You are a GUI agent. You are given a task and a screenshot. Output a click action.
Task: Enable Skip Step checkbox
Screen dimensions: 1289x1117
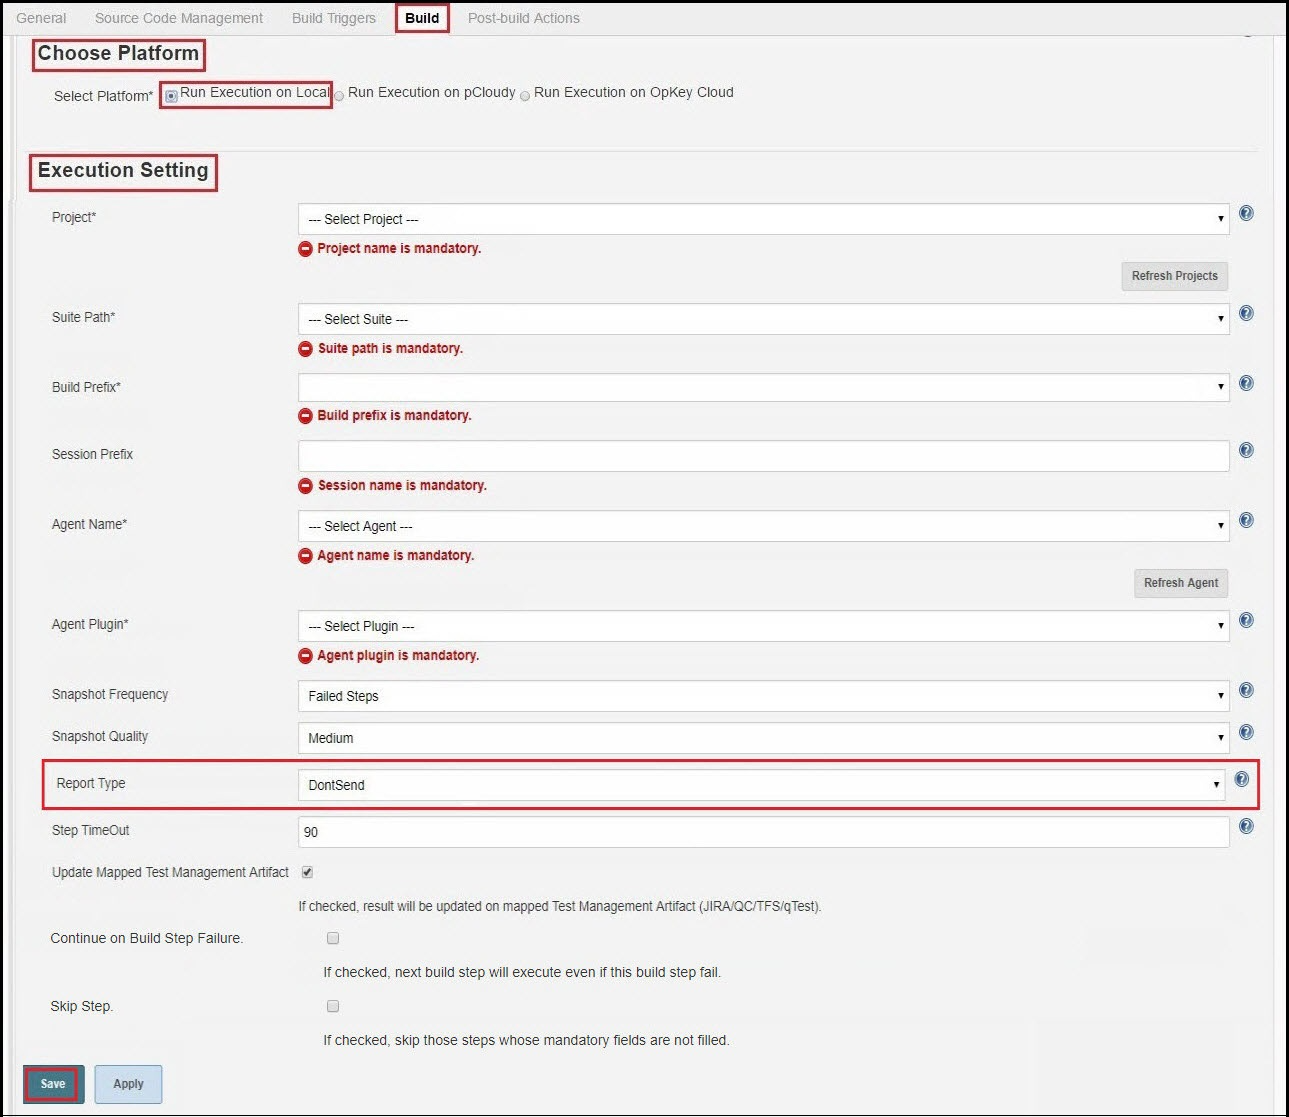coord(333,1006)
